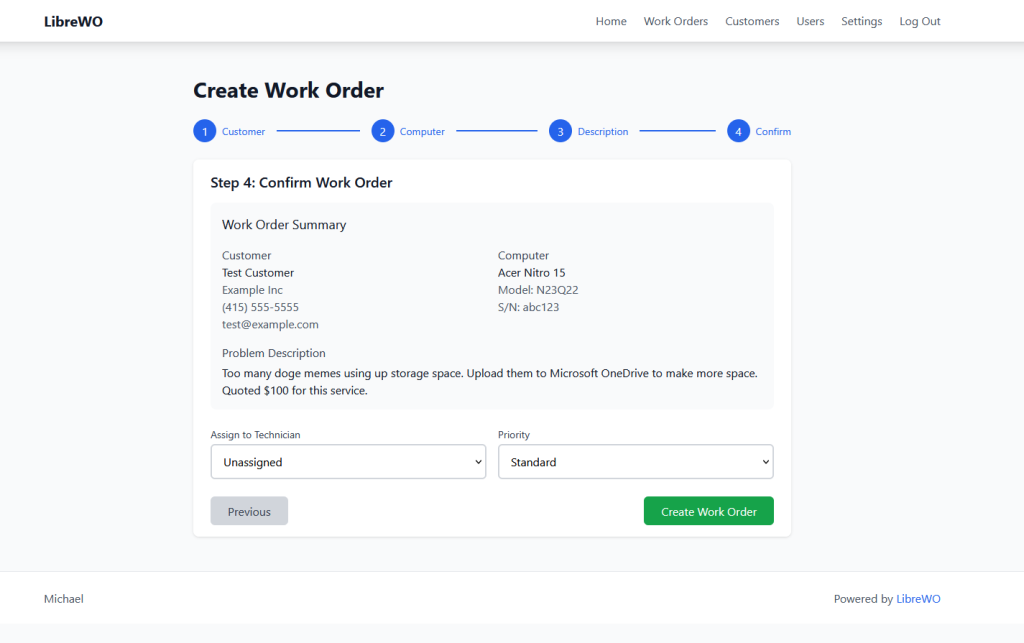Click the Previous button
Image resolution: width=1024 pixels, height=643 pixels.
(249, 510)
